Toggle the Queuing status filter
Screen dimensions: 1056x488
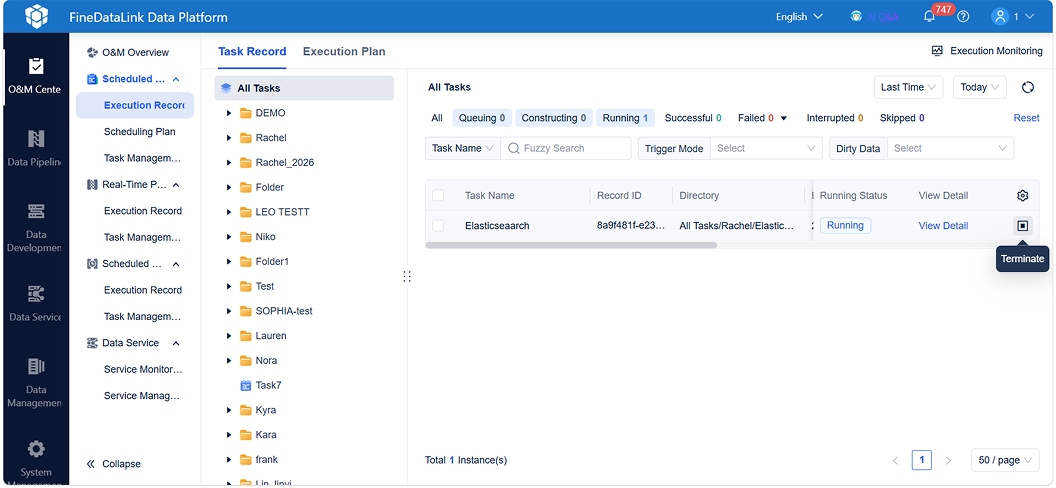pyautogui.click(x=482, y=118)
